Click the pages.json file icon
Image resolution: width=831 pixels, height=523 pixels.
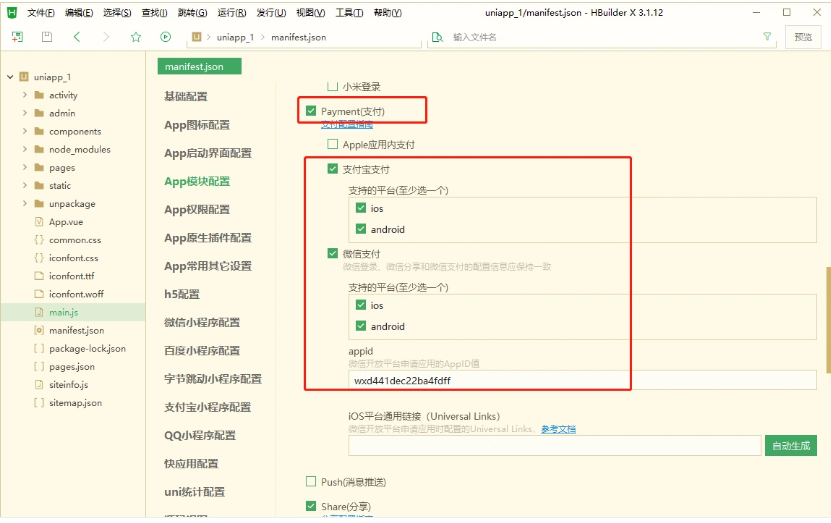point(39,366)
